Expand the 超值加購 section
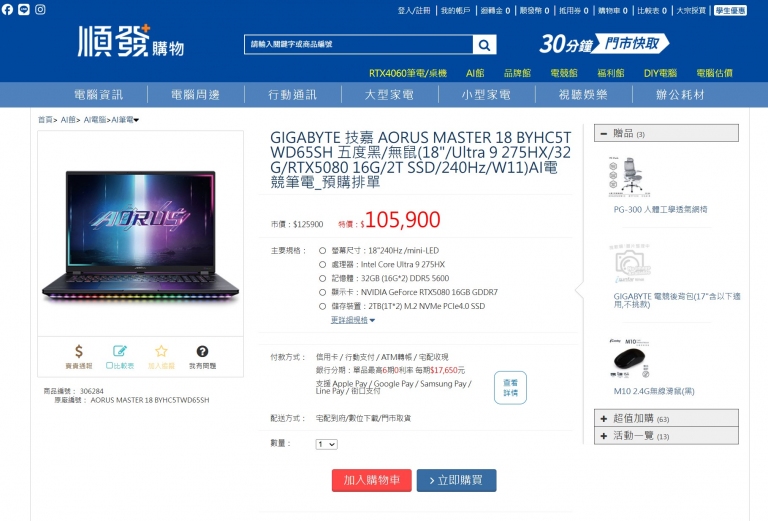Viewport: 768px width, 521px height. point(666,418)
